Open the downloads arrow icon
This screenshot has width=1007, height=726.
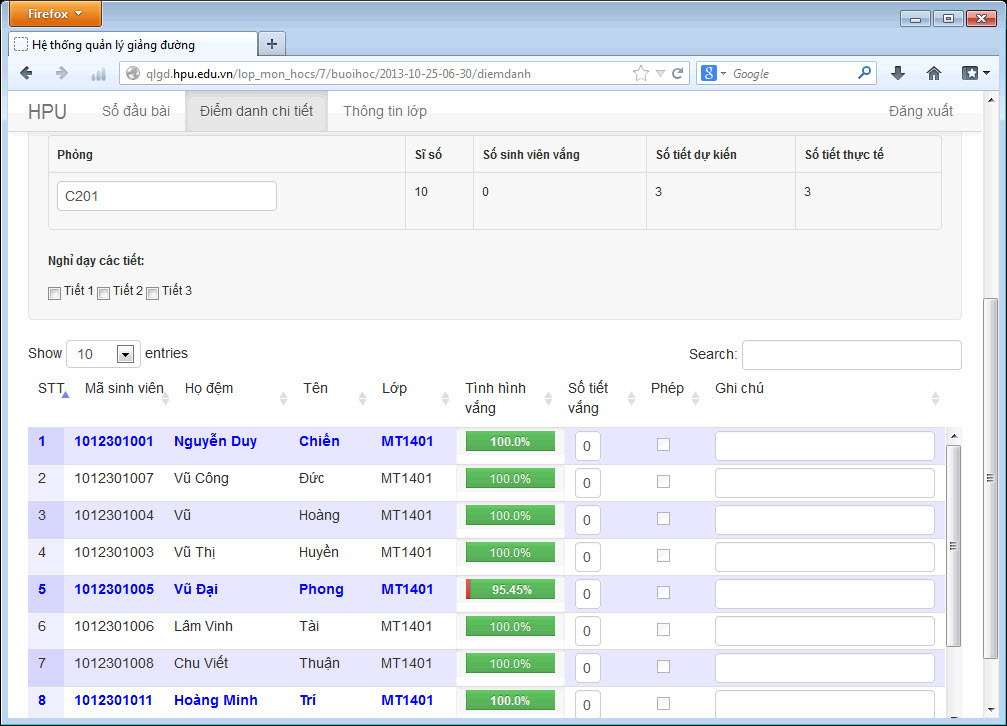point(897,73)
